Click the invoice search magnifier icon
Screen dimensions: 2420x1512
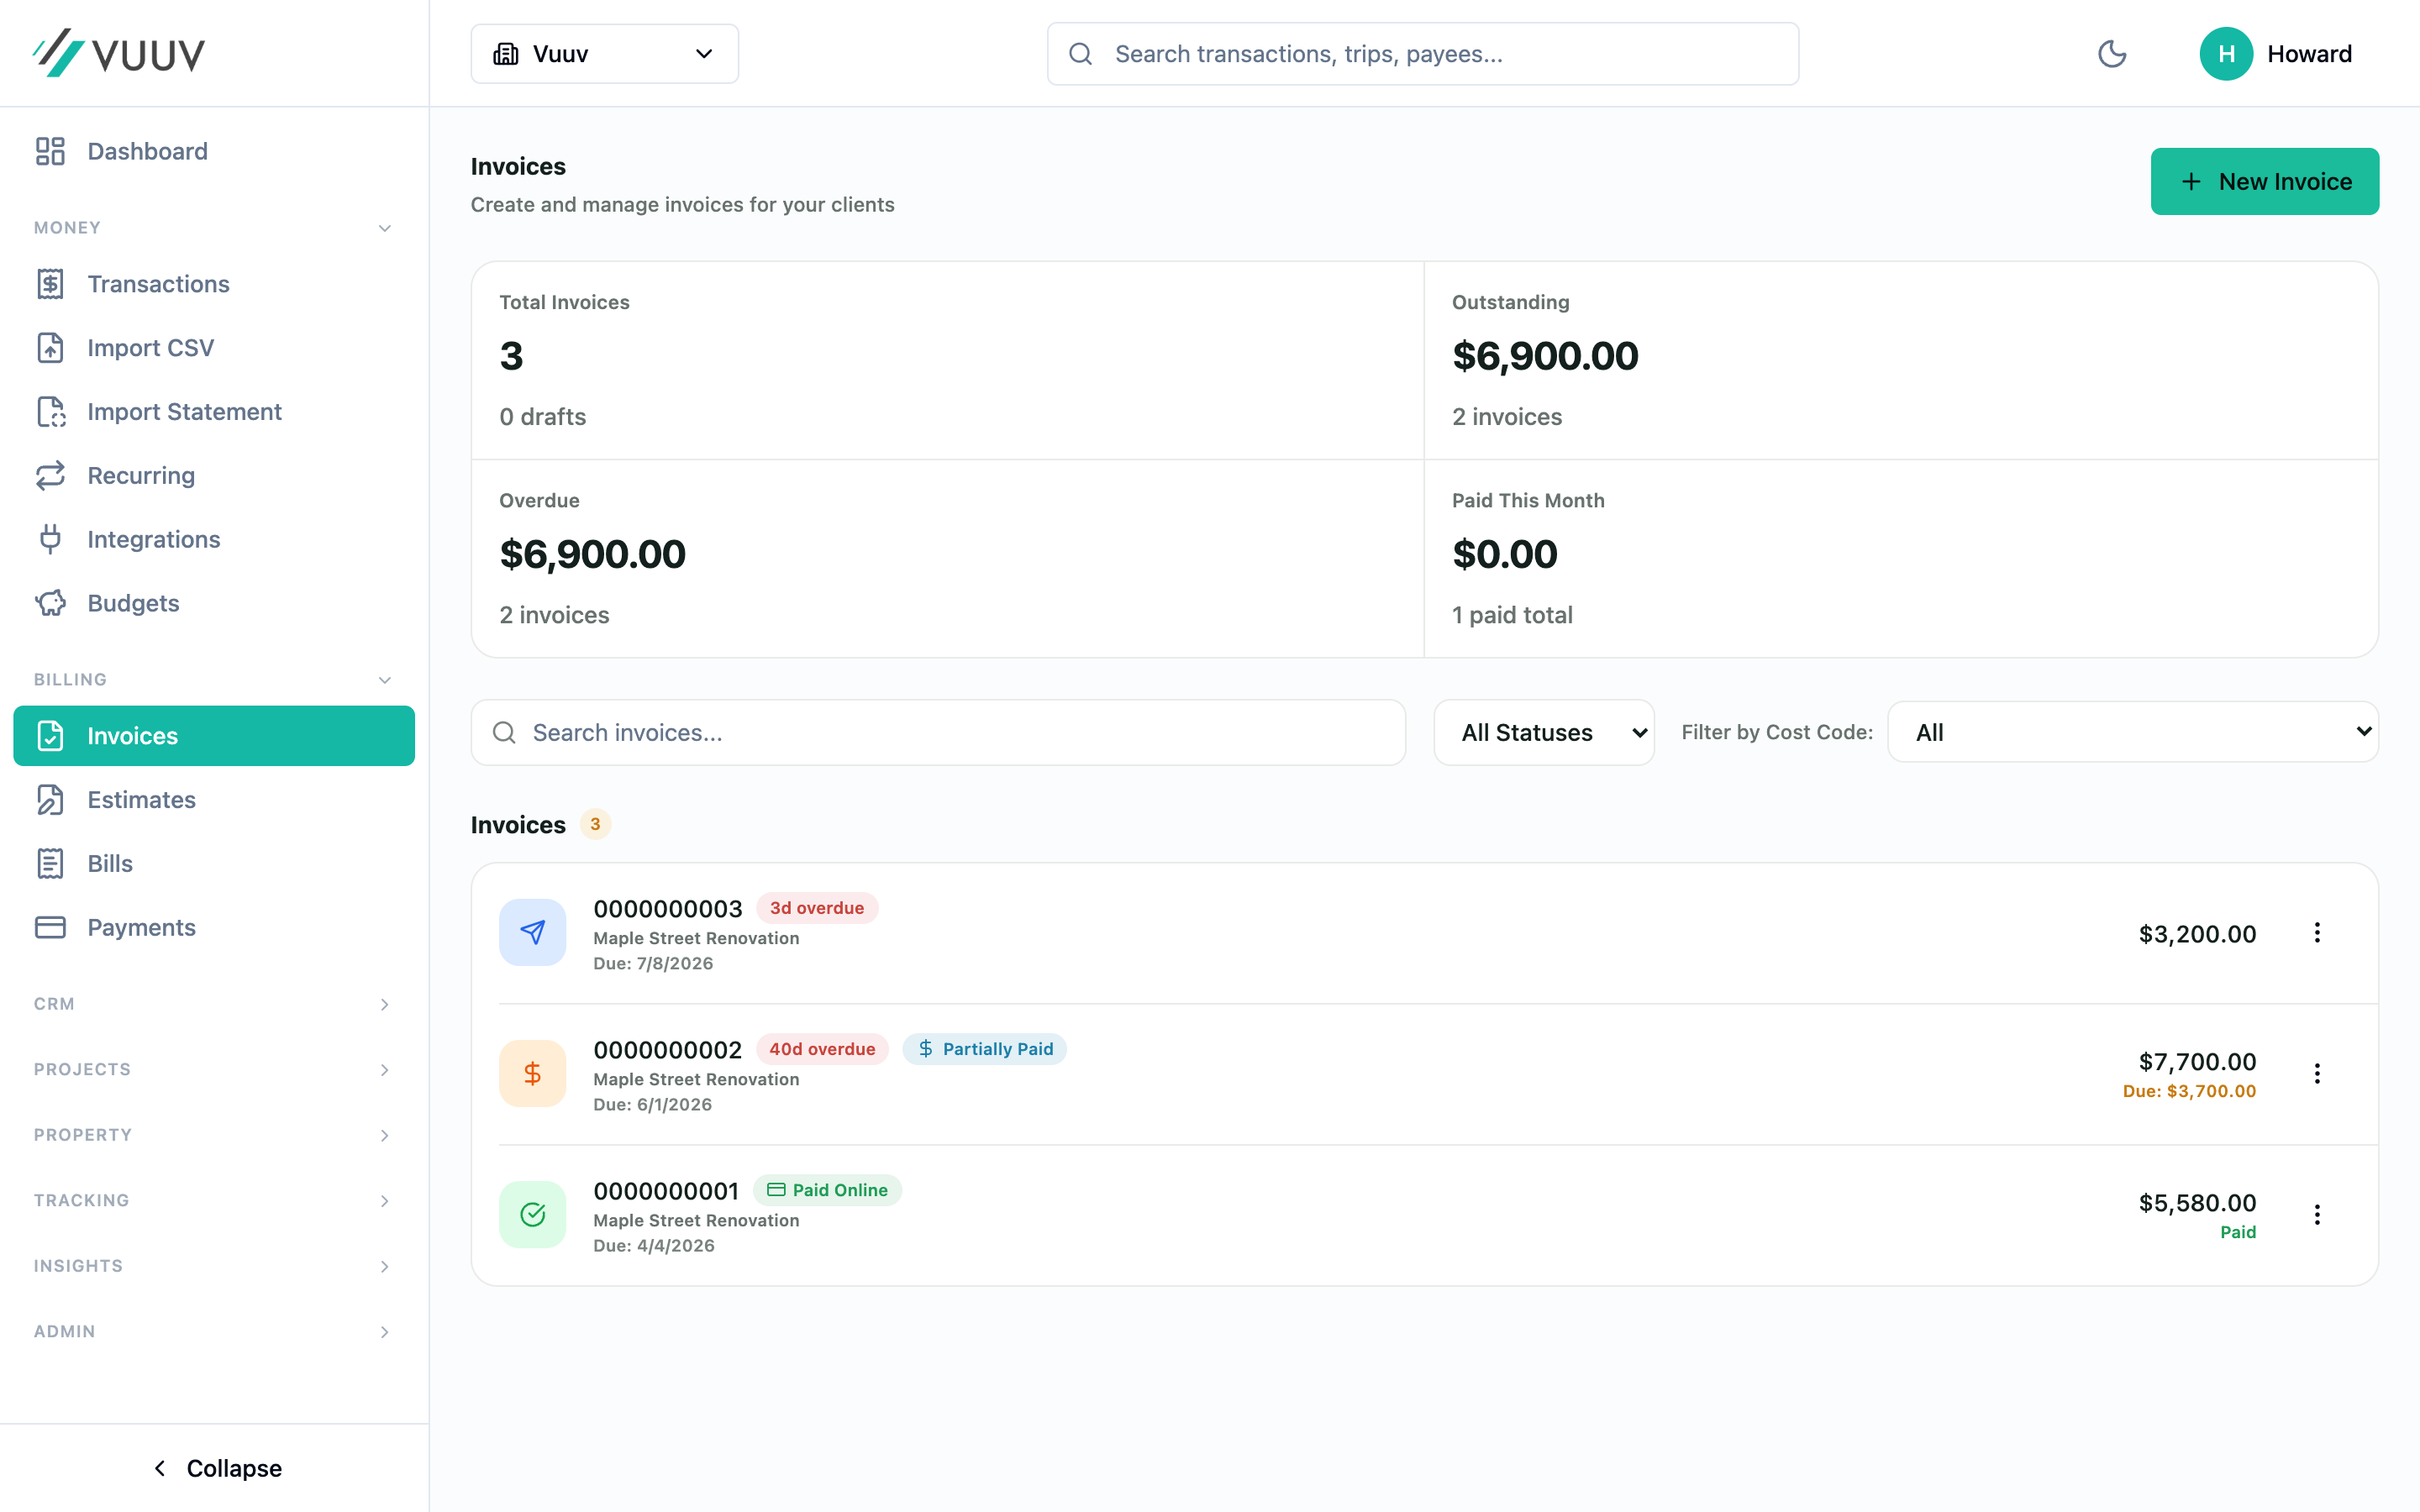505,733
